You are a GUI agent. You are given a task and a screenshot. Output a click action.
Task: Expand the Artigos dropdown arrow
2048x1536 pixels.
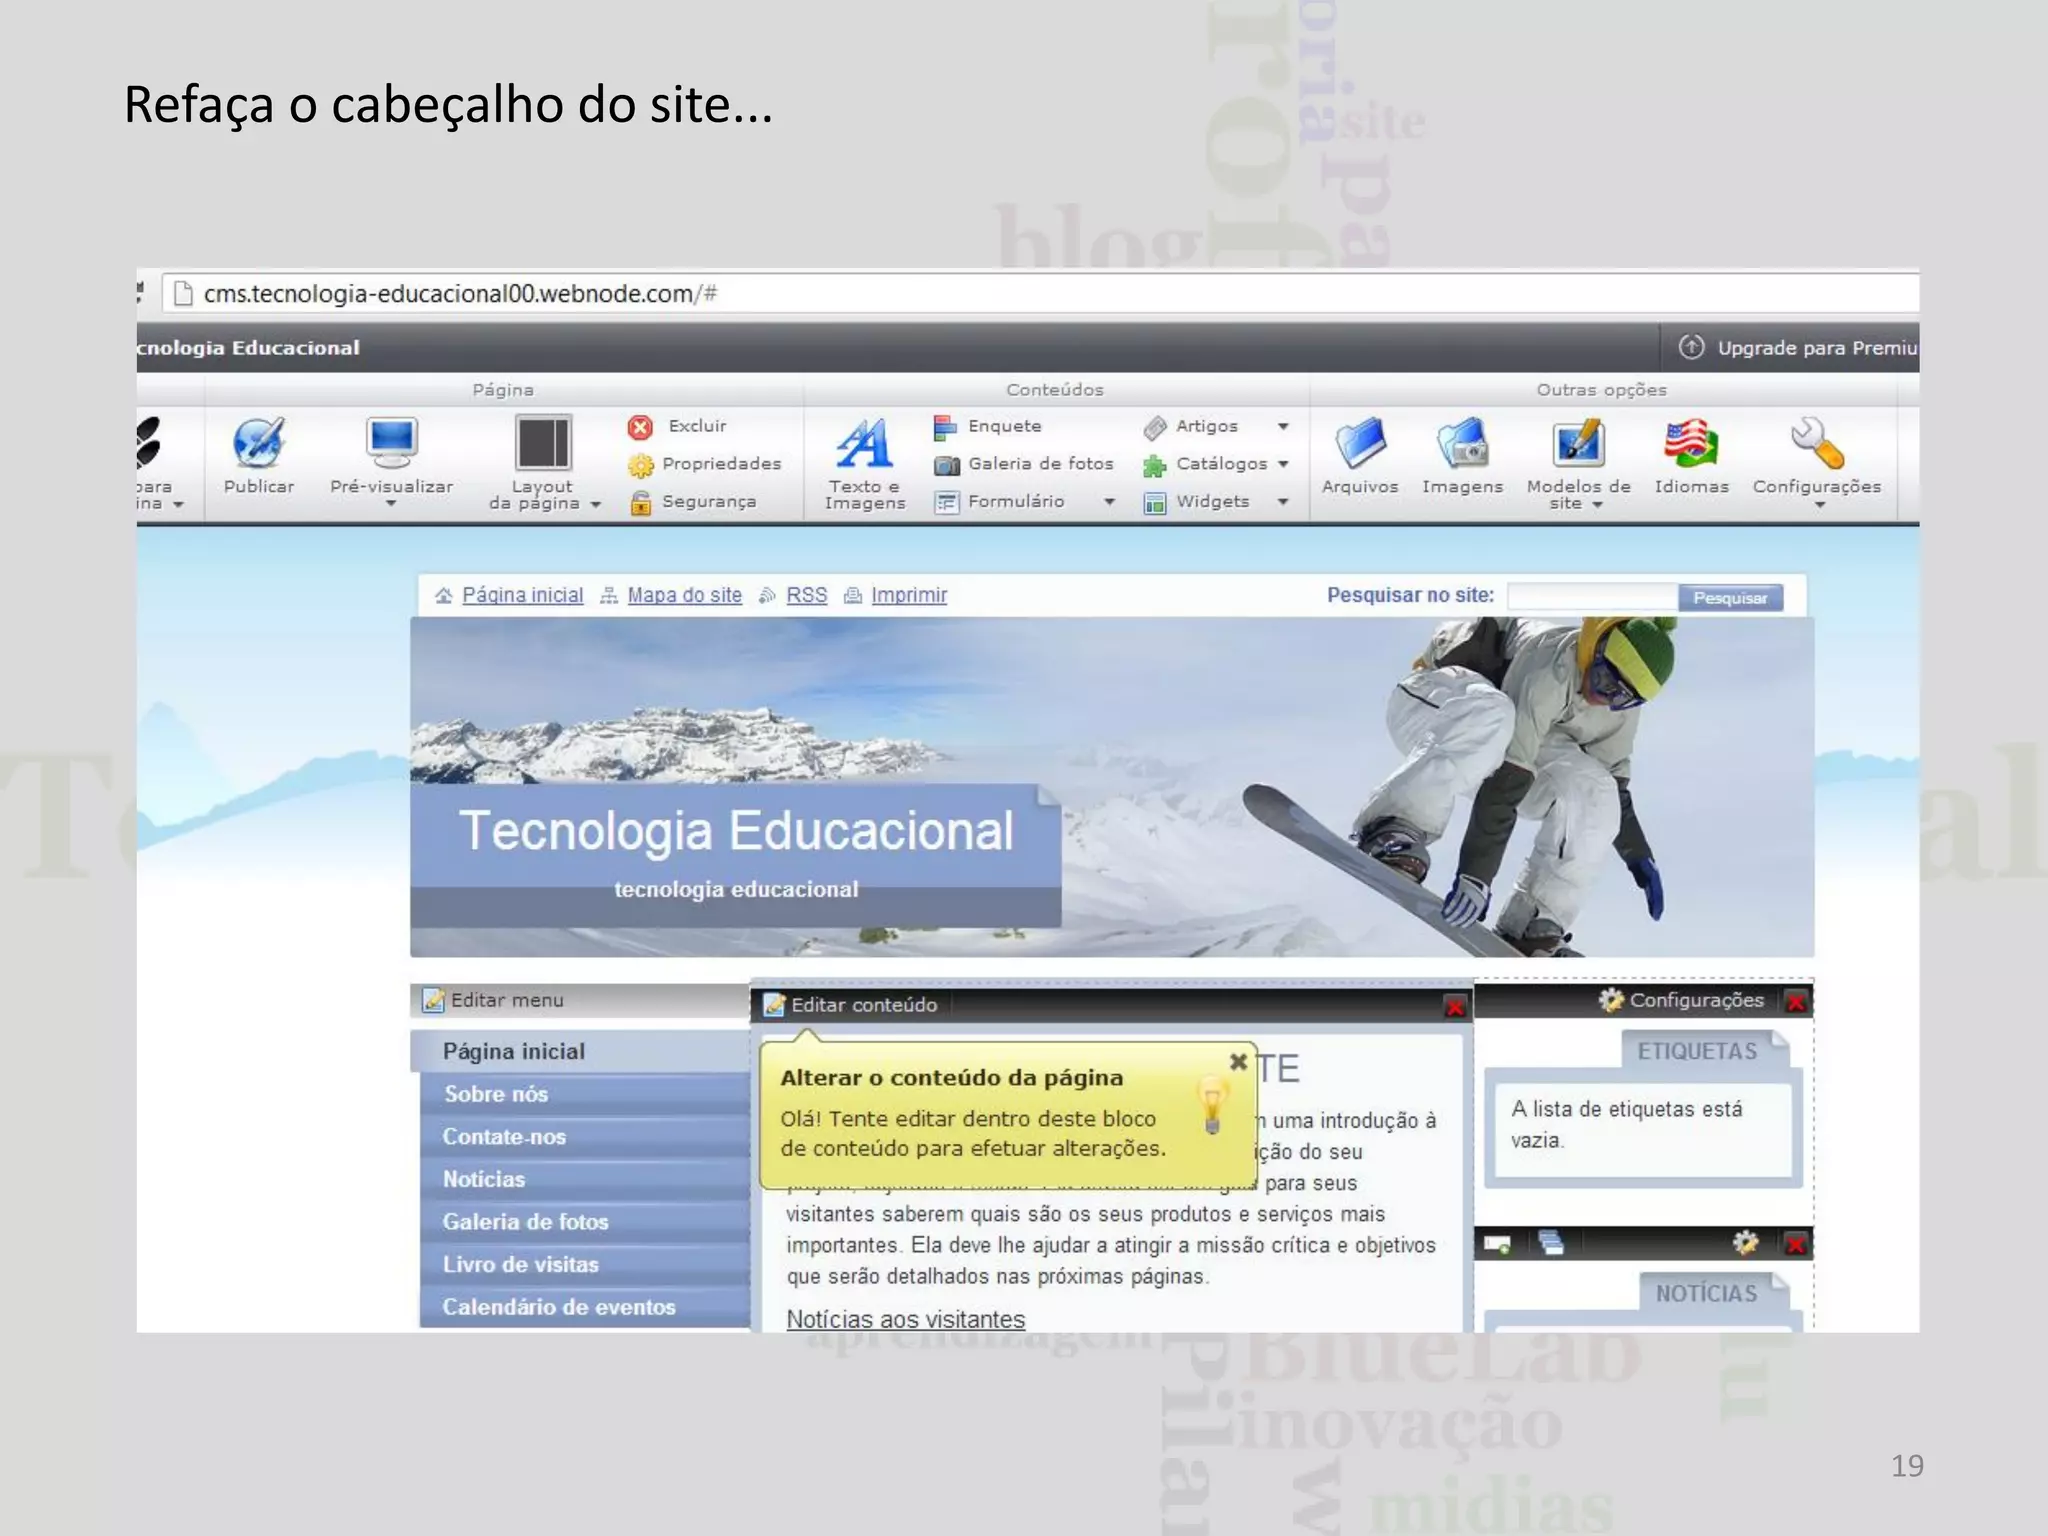tap(1283, 427)
